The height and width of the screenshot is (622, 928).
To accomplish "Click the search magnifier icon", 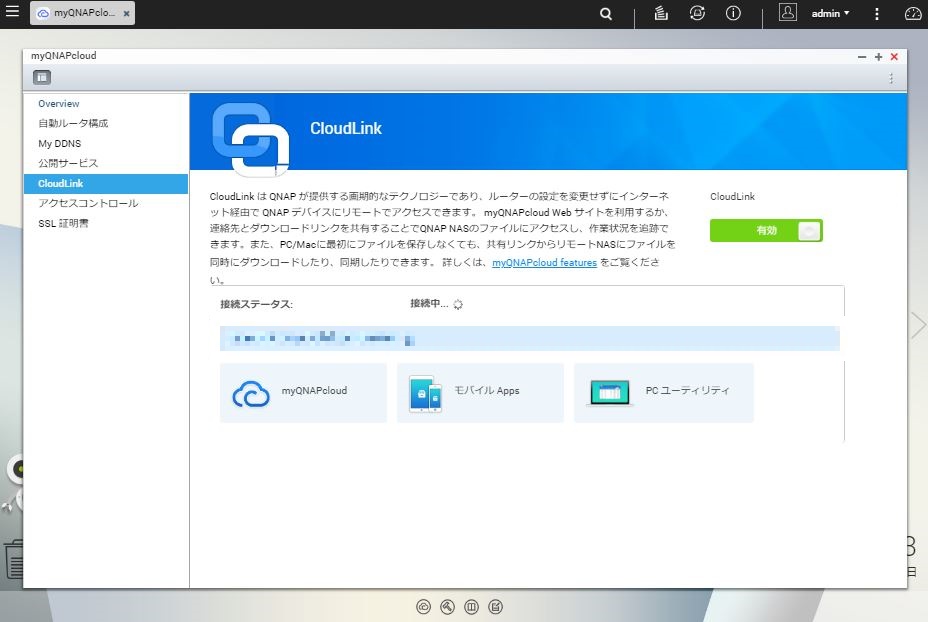I will tap(605, 14).
